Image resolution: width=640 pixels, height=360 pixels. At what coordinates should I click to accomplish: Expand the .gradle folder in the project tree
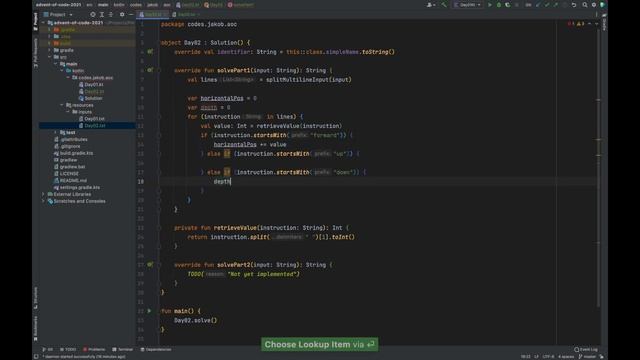[49, 30]
